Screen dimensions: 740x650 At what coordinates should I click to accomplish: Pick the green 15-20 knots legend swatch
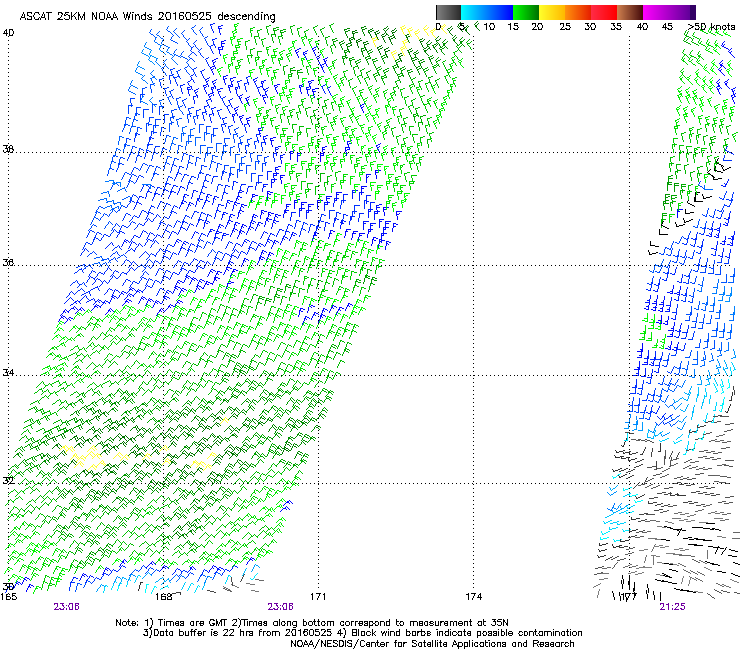526,12
